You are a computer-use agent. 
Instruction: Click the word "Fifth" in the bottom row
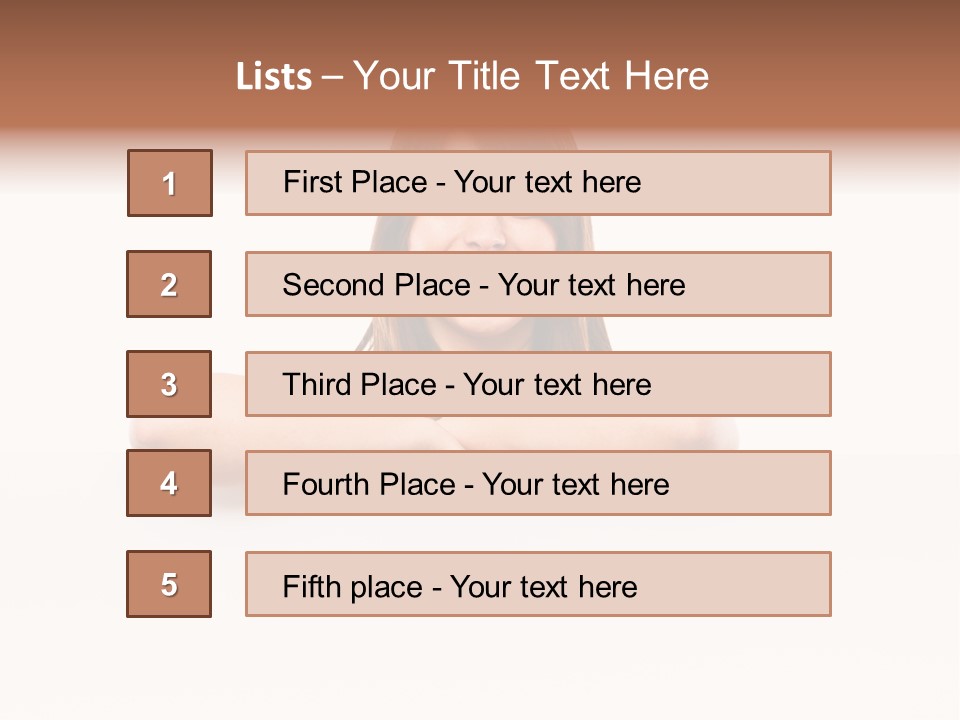[310, 586]
